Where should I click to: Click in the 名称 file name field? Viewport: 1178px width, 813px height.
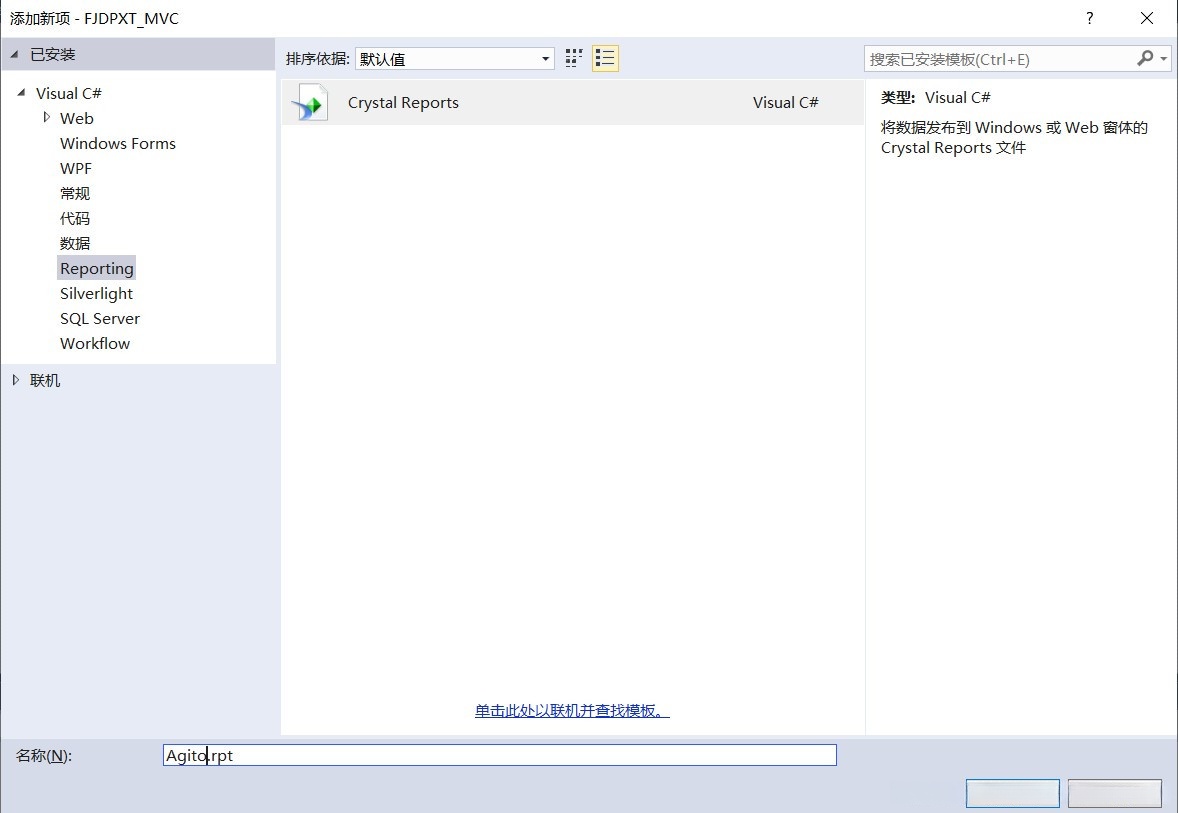tap(500, 755)
